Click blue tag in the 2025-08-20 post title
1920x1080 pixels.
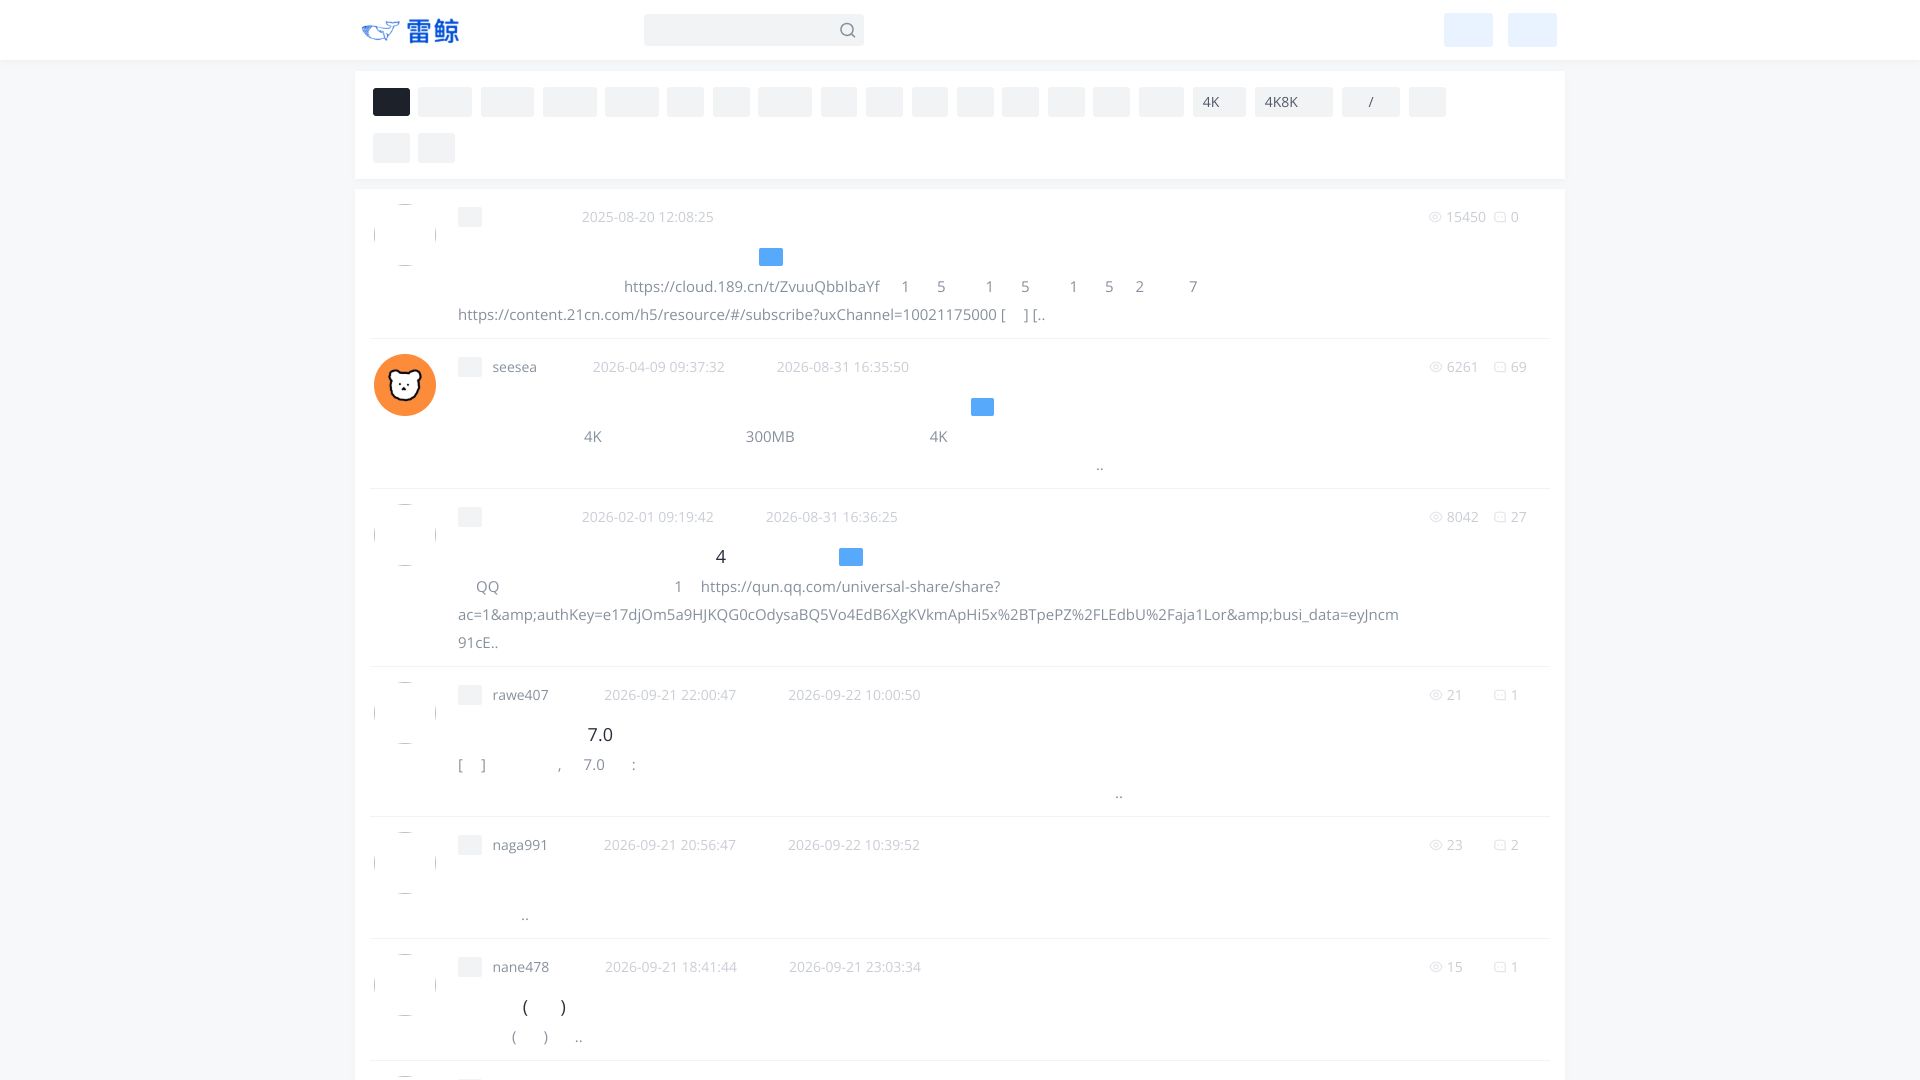click(x=771, y=257)
